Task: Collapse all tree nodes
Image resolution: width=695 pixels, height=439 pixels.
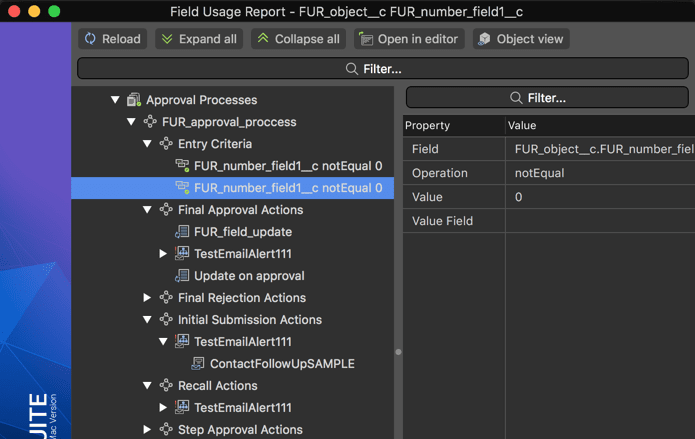Action: point(298,39)
